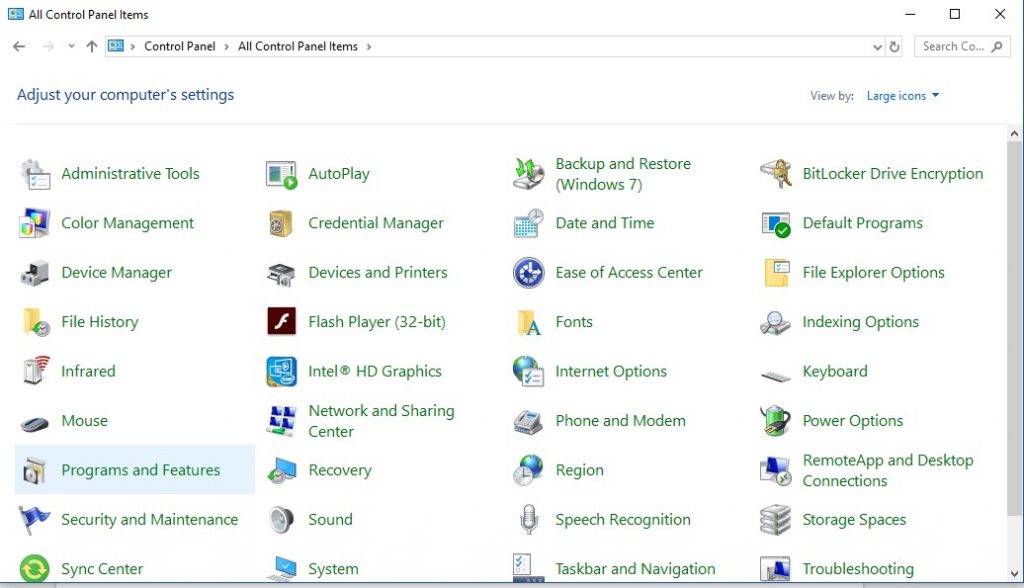Open the View by Large icons dropdown
This screenshot has height=588, width=1024.
[903, 96]
